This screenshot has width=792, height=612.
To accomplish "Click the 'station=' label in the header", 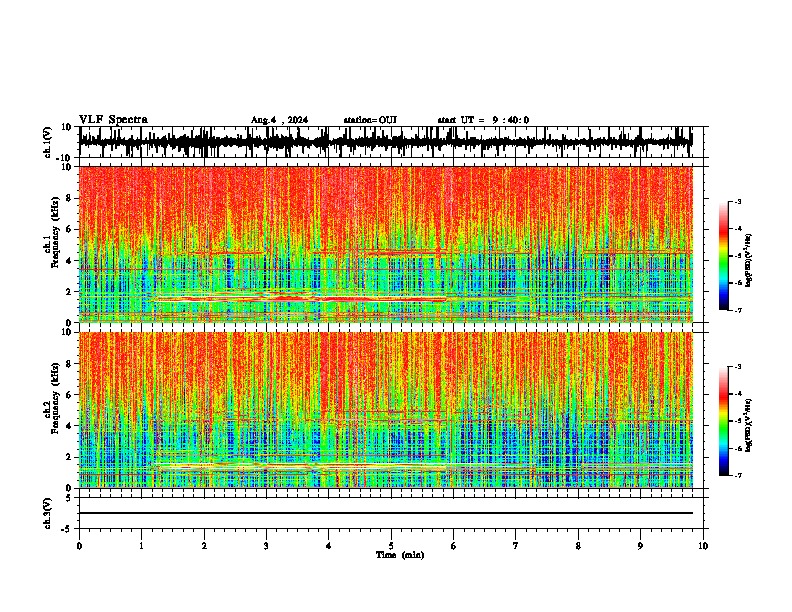I will click(361, 120).
